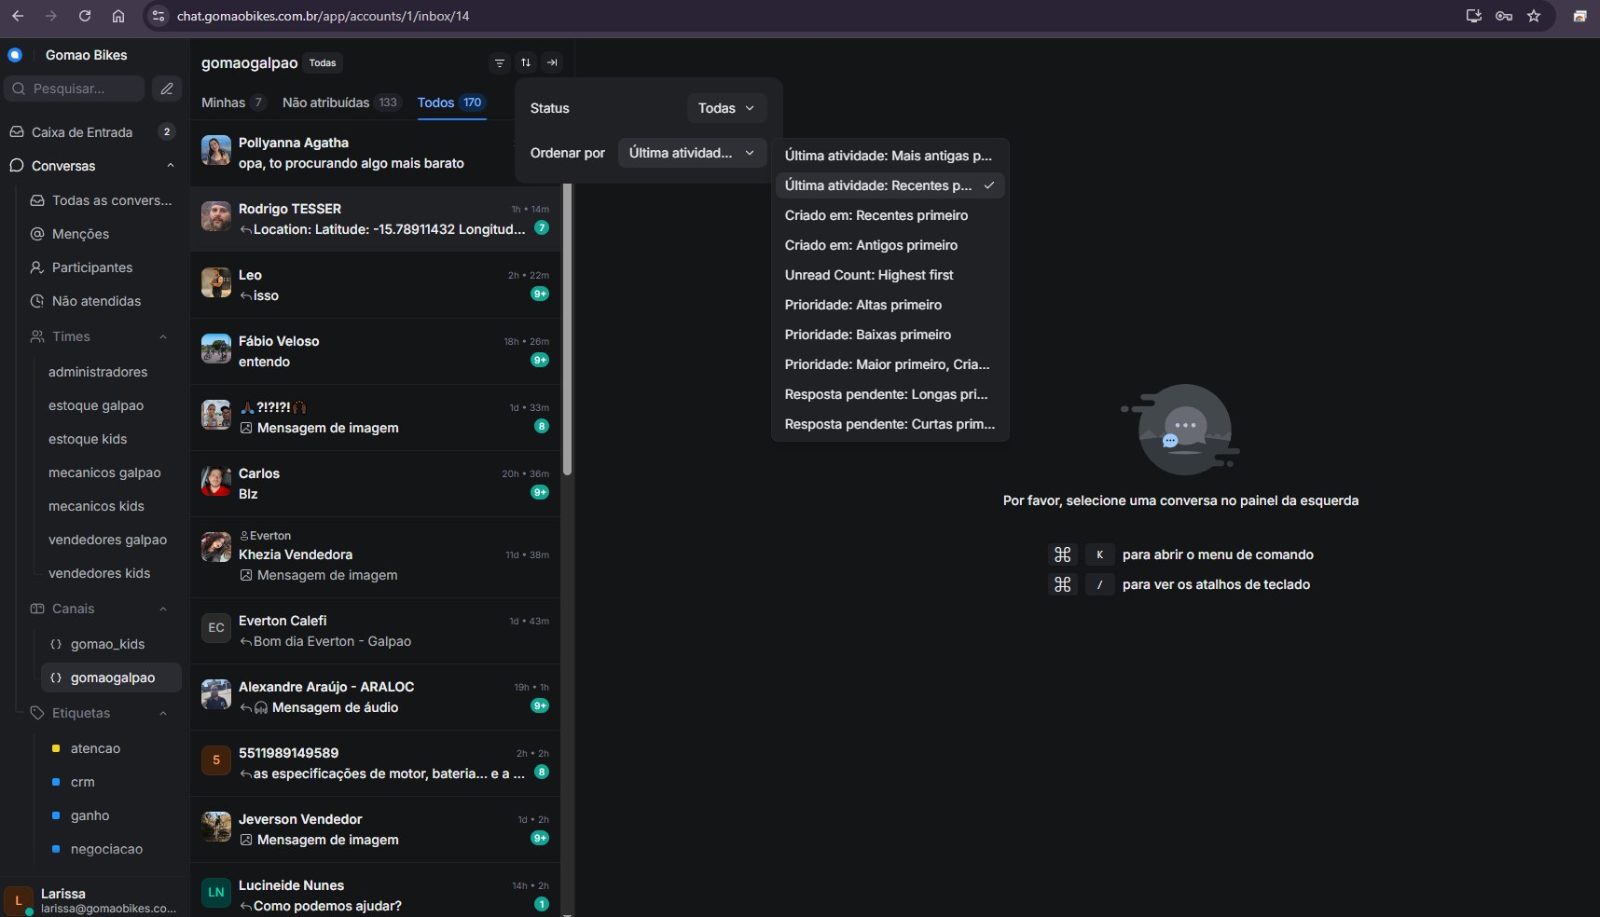Open the administradores team
Viewport: 1600px width, 917px height.
point(98,372)
